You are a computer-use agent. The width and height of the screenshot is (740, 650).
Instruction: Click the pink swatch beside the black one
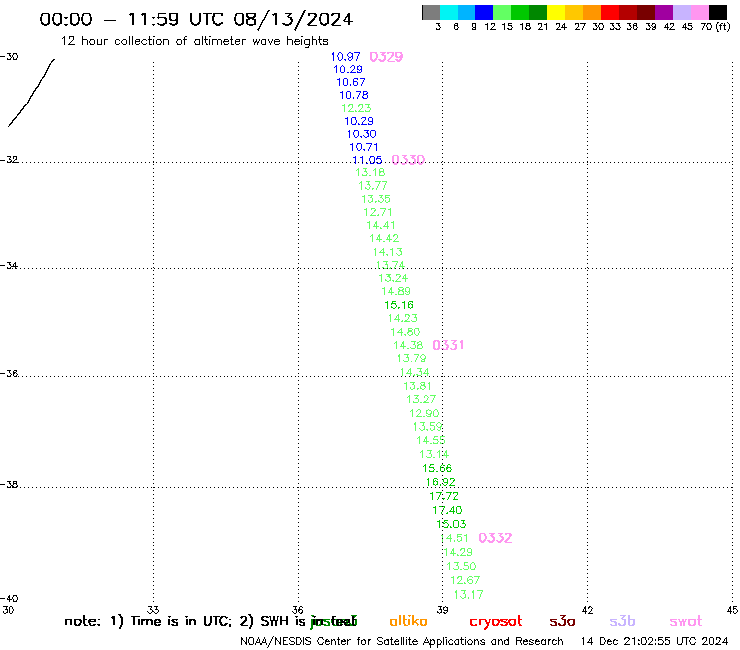point(700,12)
